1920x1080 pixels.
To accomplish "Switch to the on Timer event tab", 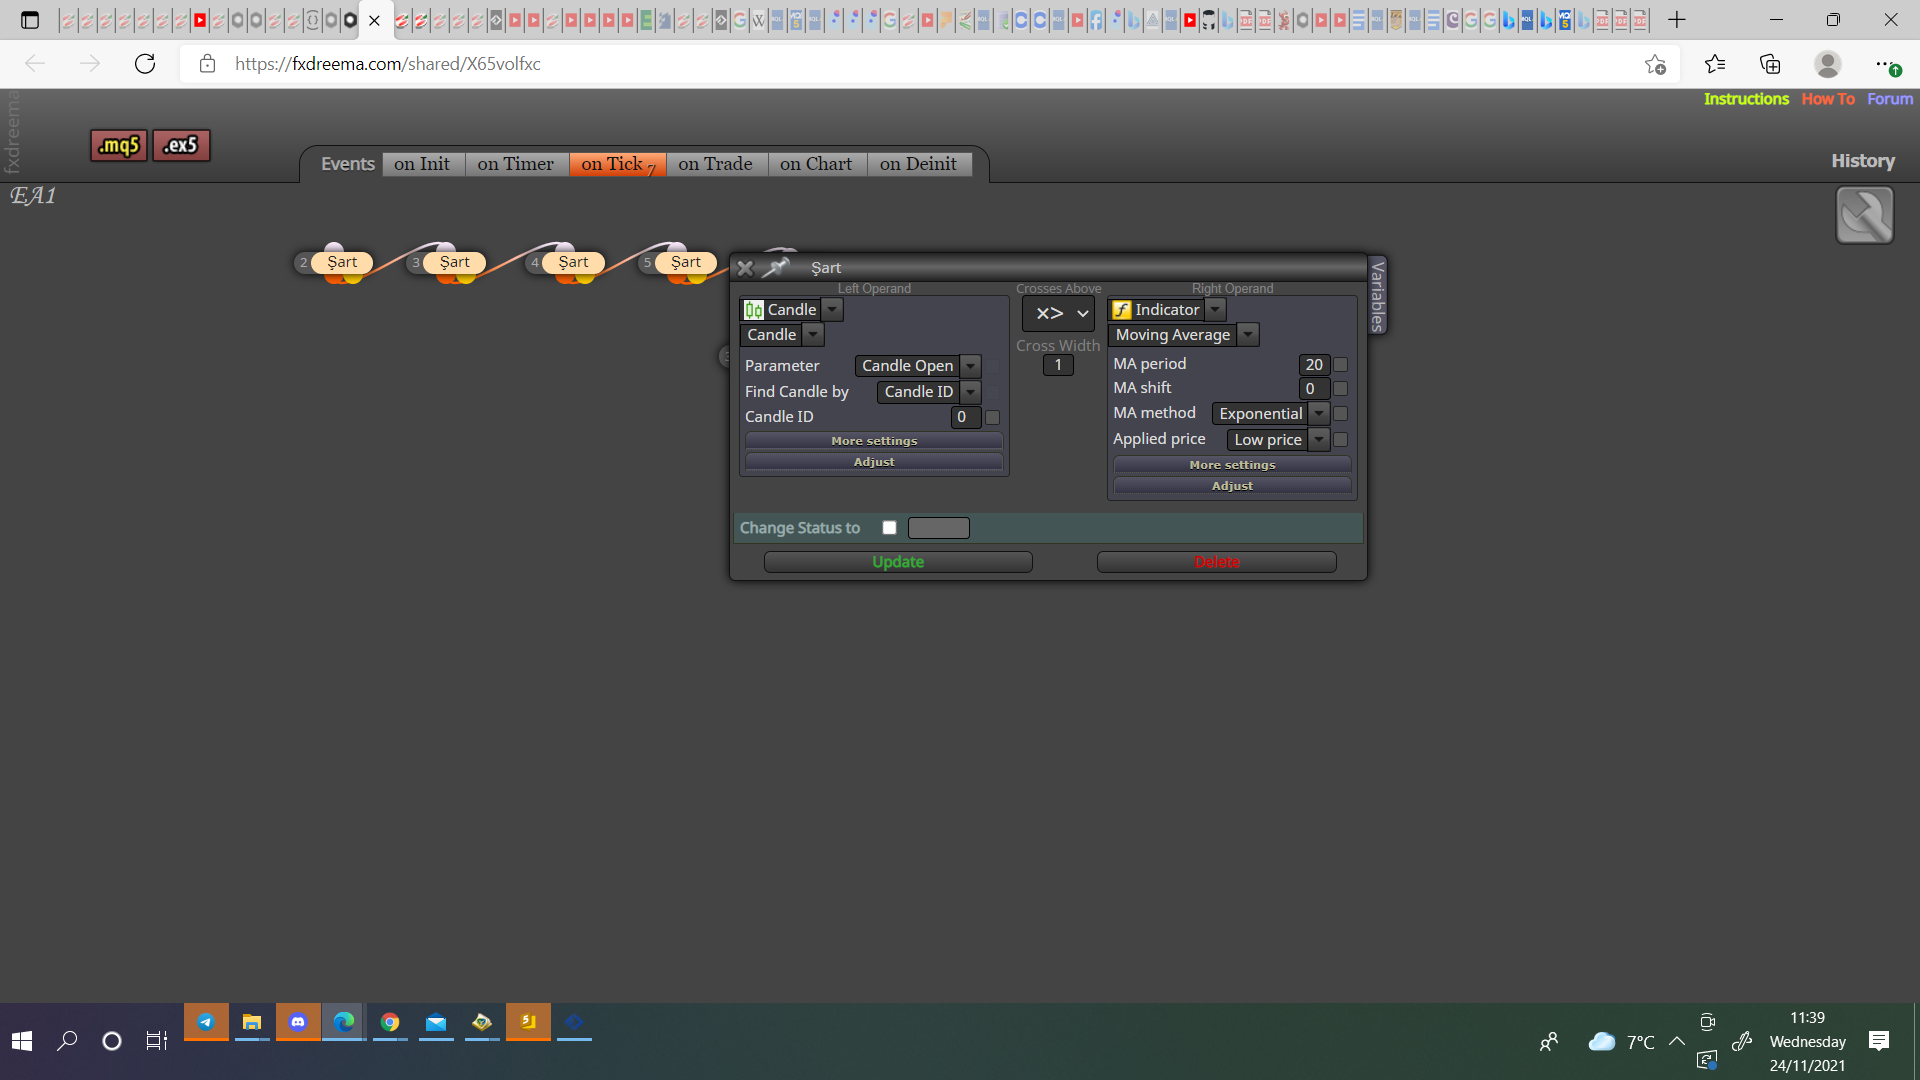I will [x=516, y=164].
